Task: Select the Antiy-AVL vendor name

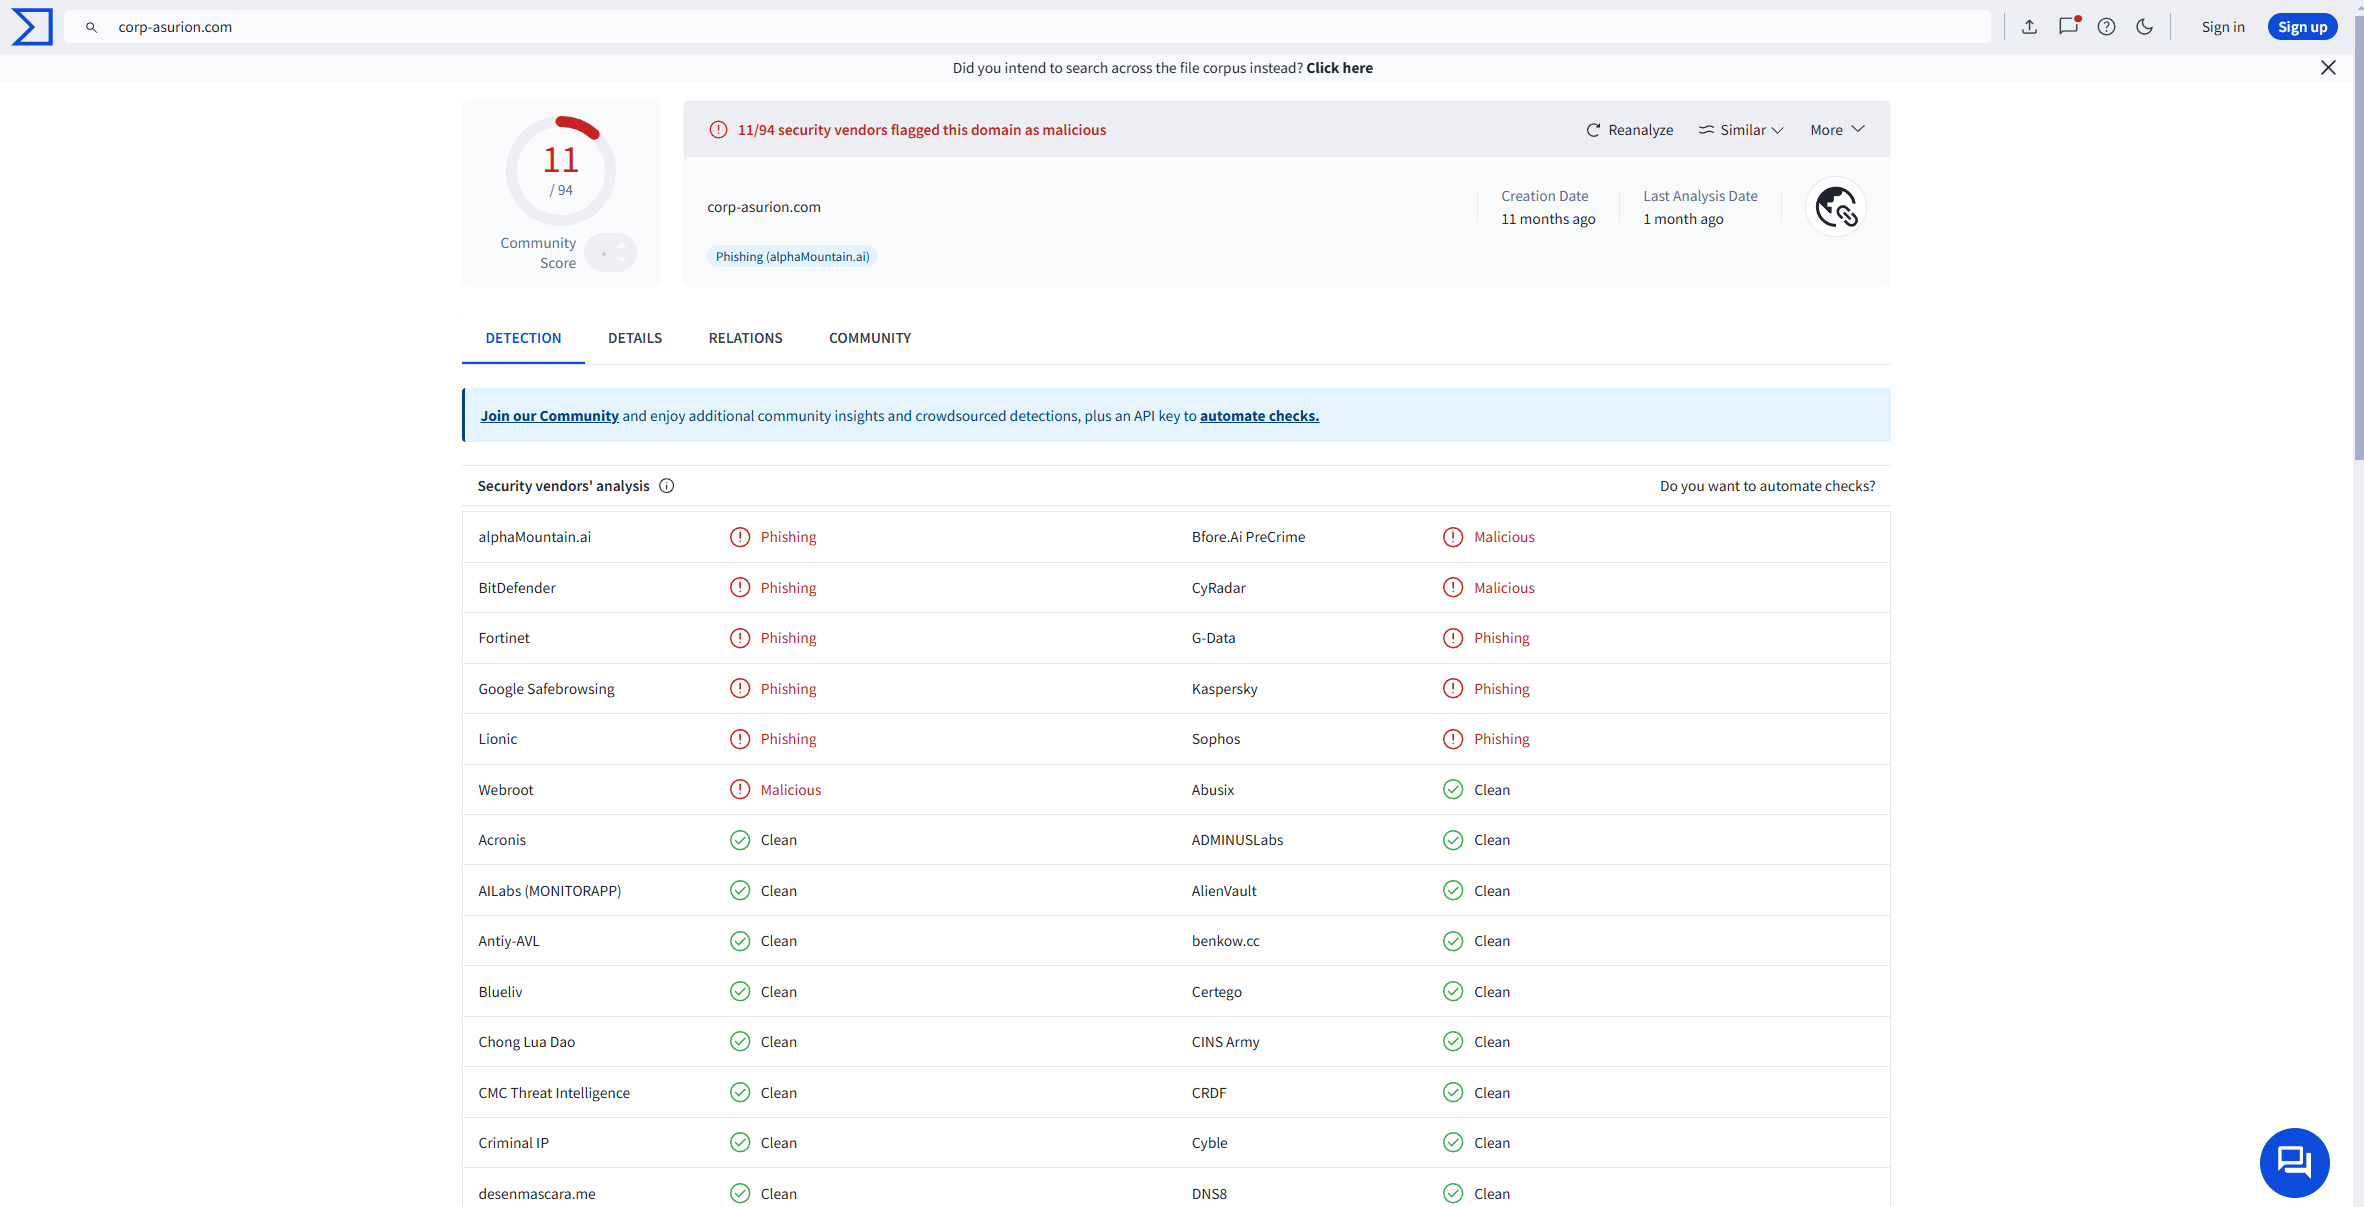Action: 508,941
